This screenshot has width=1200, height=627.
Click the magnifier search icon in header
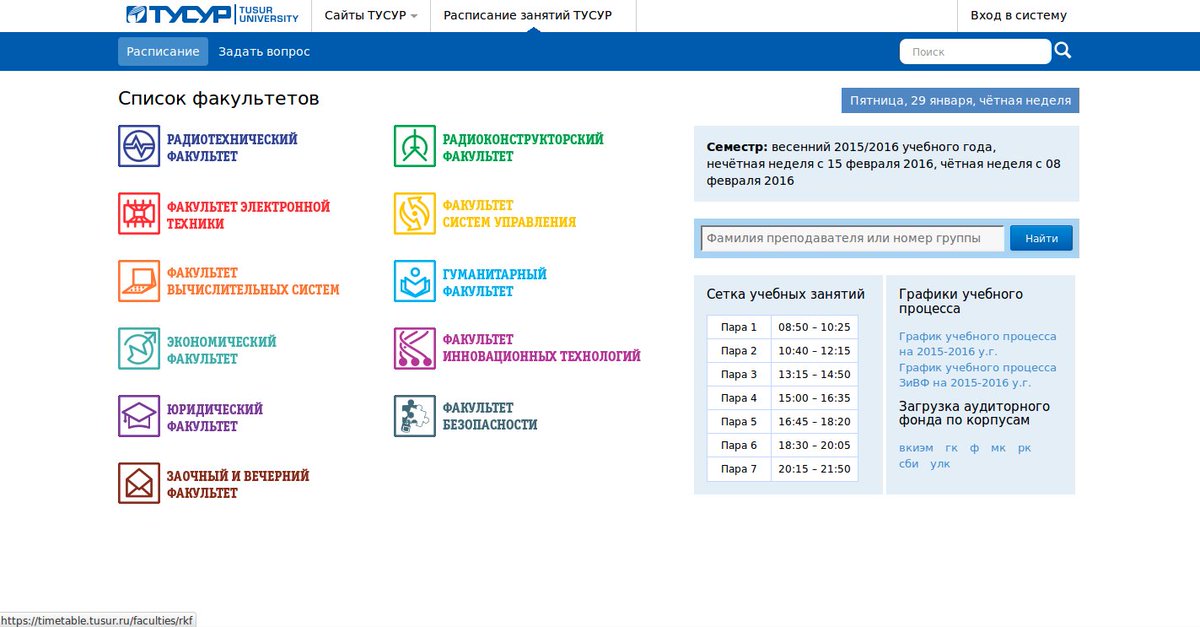(1063, 51)
